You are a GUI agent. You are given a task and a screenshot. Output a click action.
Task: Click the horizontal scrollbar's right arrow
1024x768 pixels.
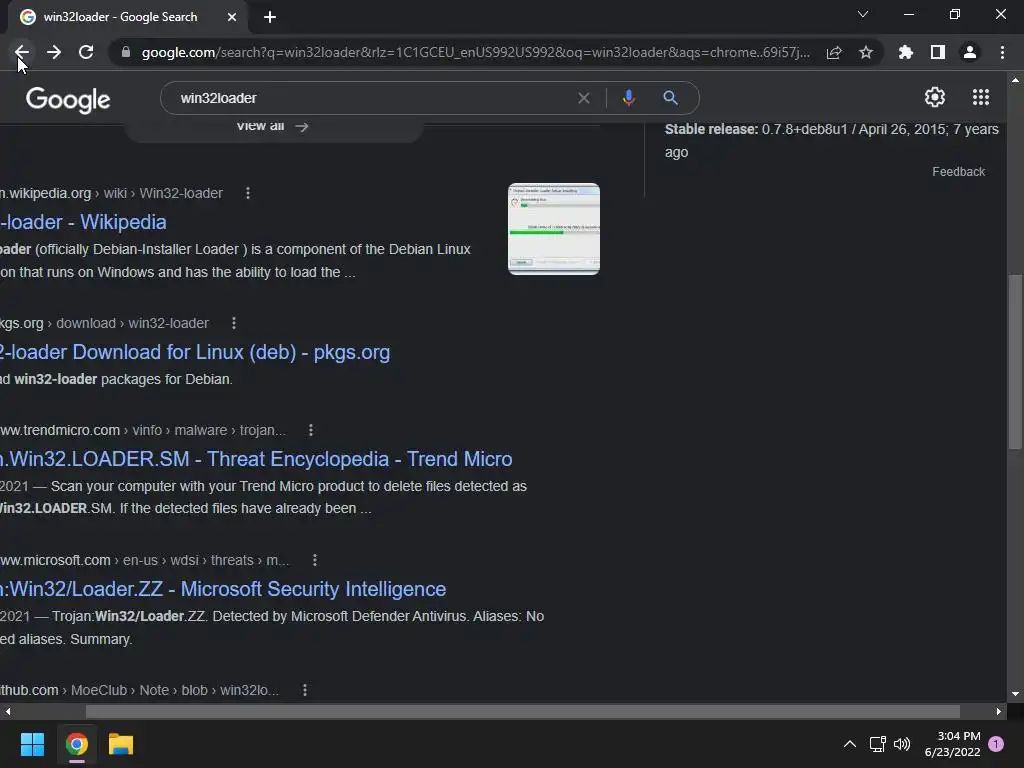coord(999,711)
